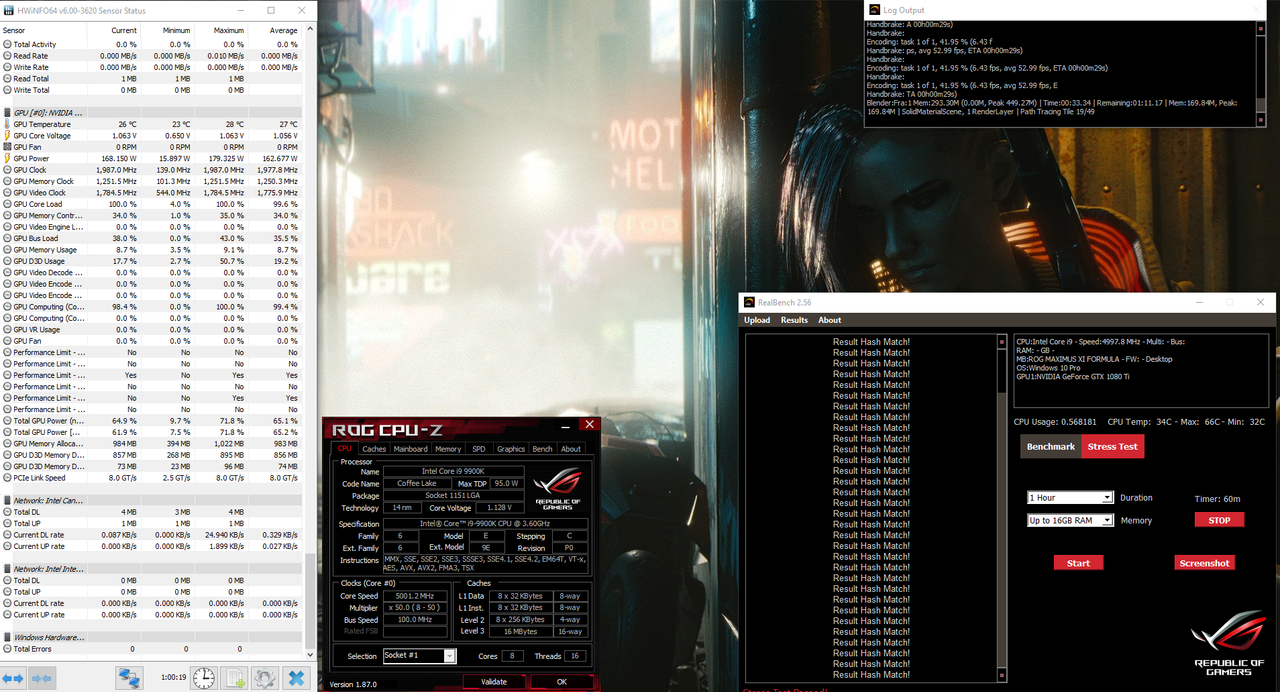Switch to the Benchmark tab in RealBench
1280x692 pixels.
pos(1051,447)
